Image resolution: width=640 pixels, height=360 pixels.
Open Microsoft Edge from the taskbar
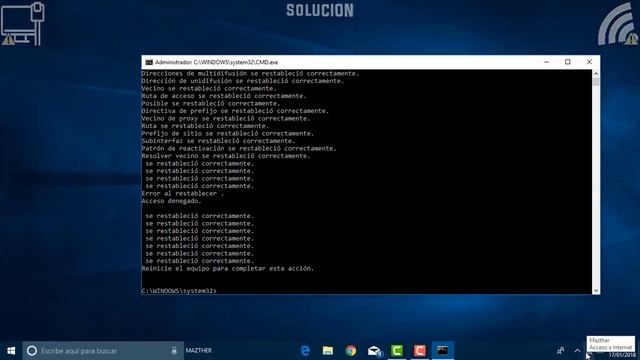[x=305, y=351]
